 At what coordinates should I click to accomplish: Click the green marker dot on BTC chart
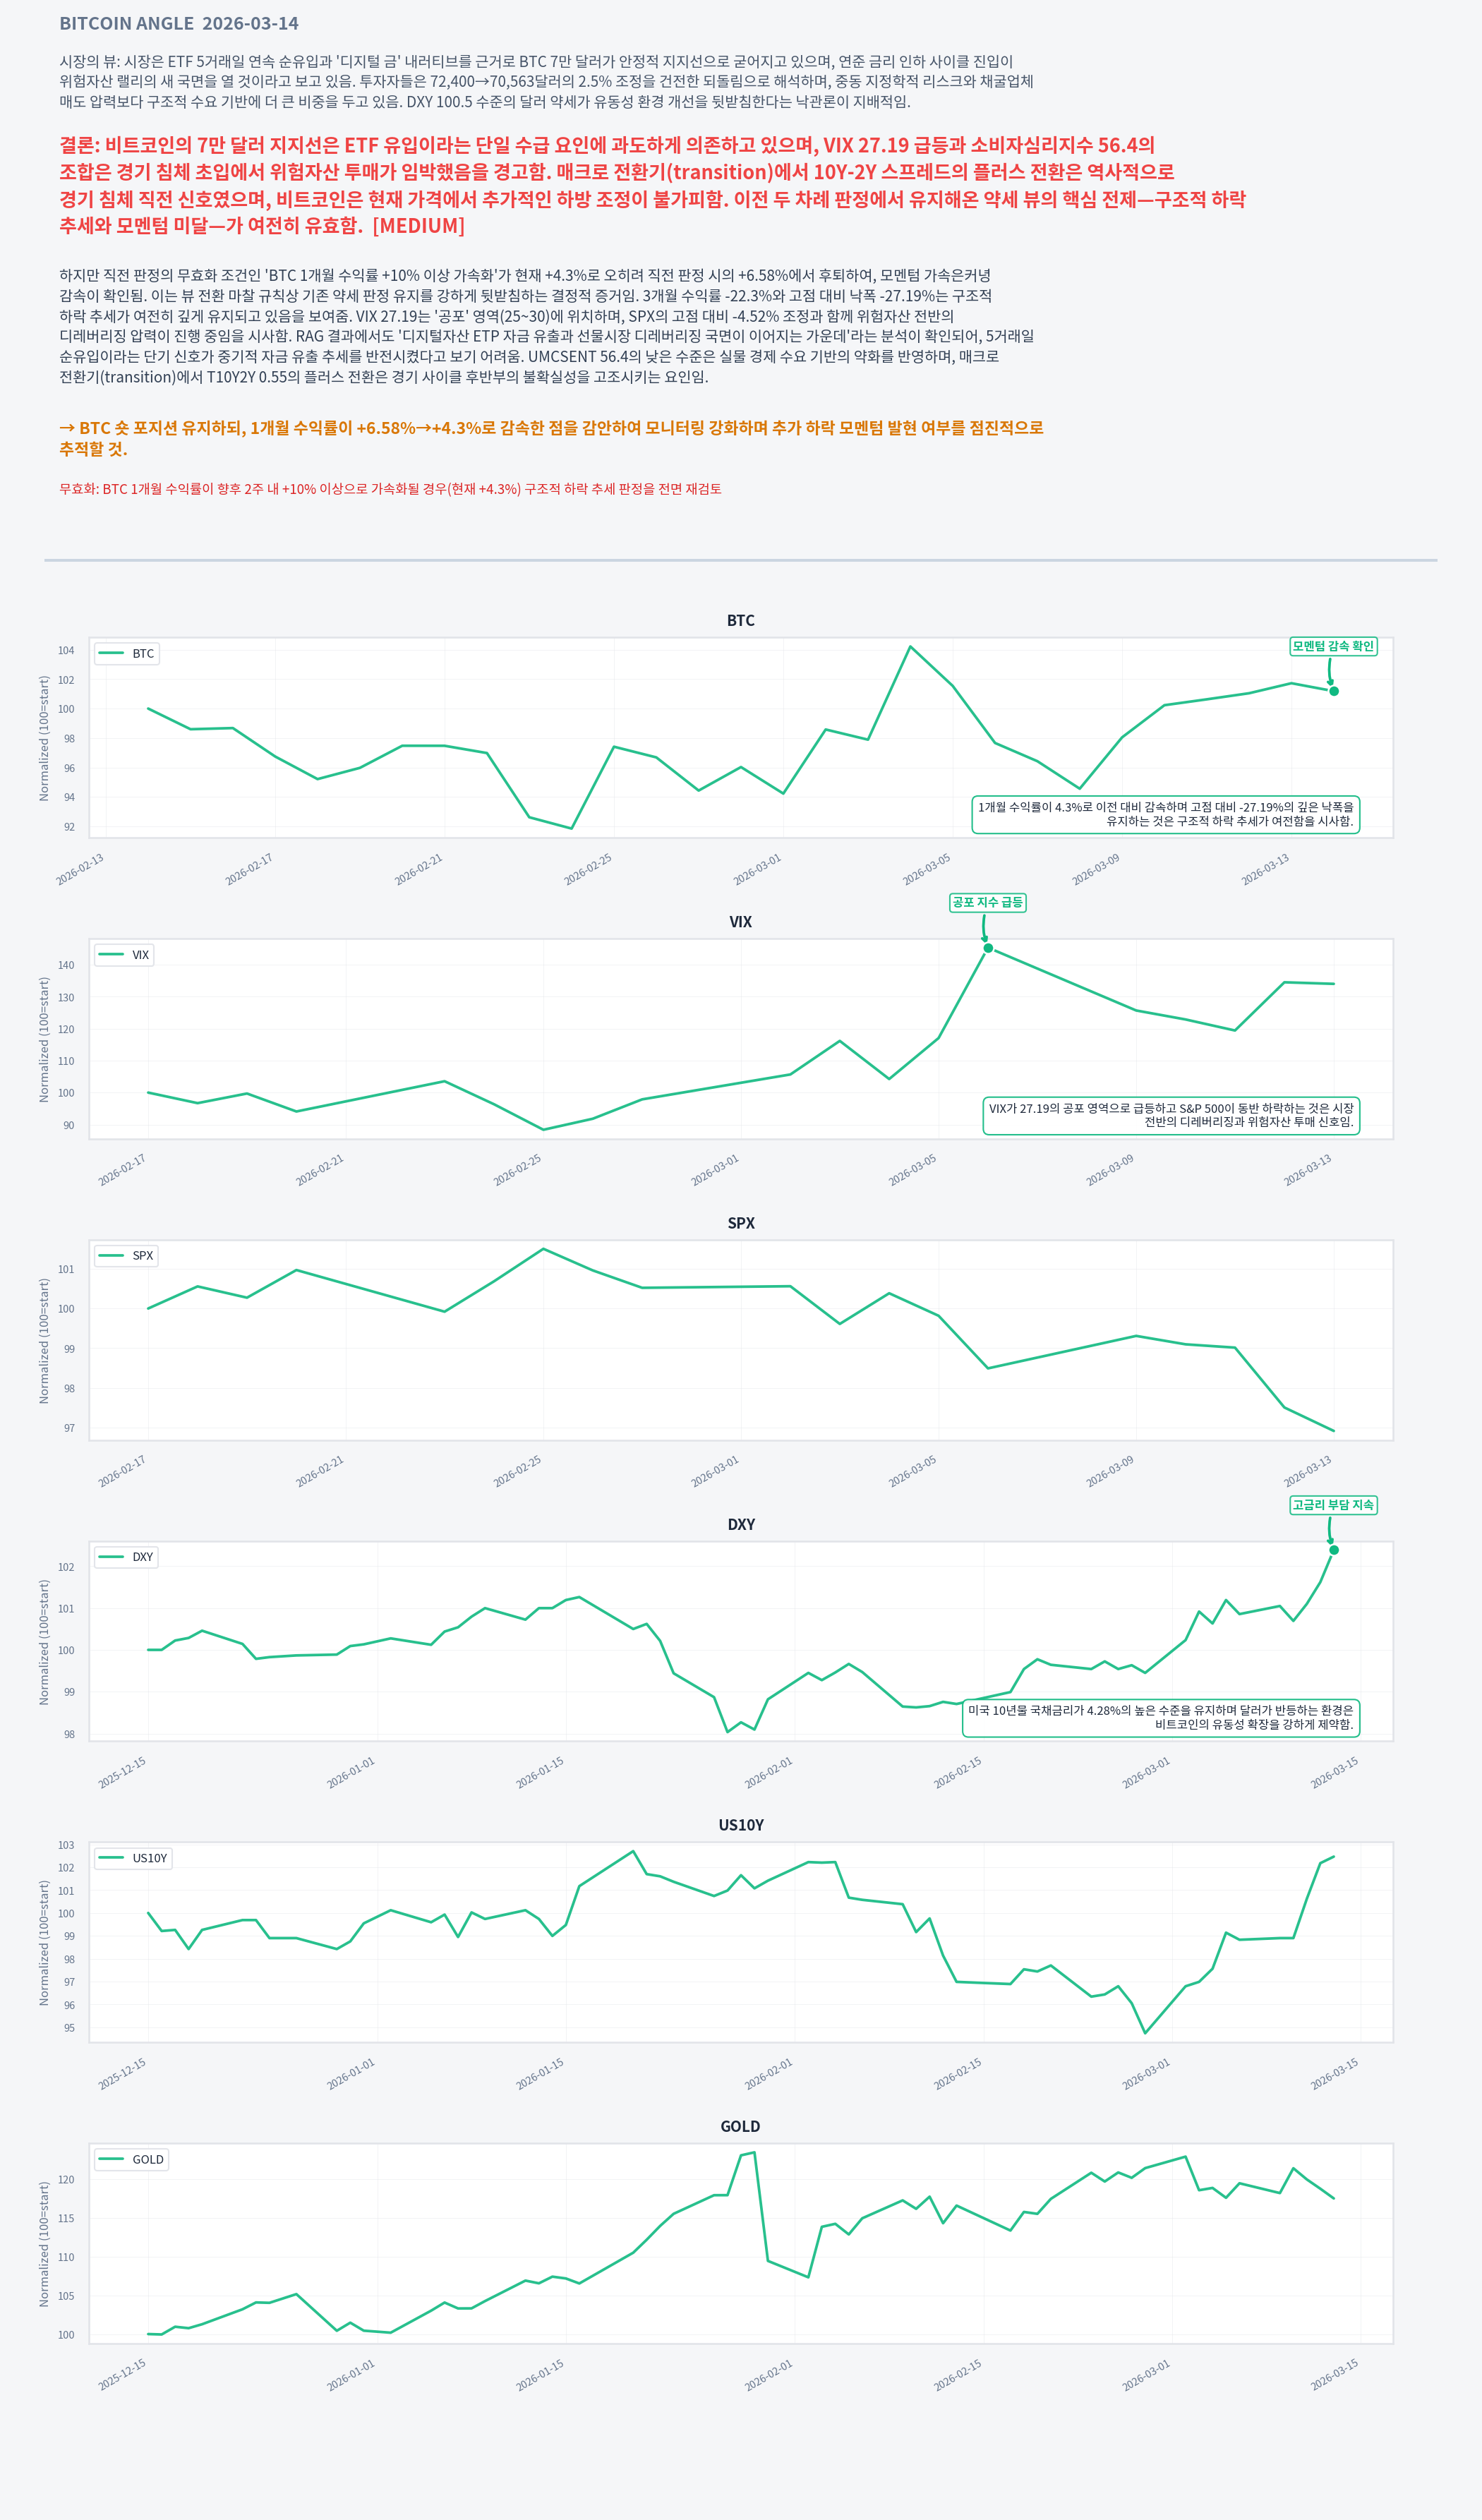pos(1334,691)
